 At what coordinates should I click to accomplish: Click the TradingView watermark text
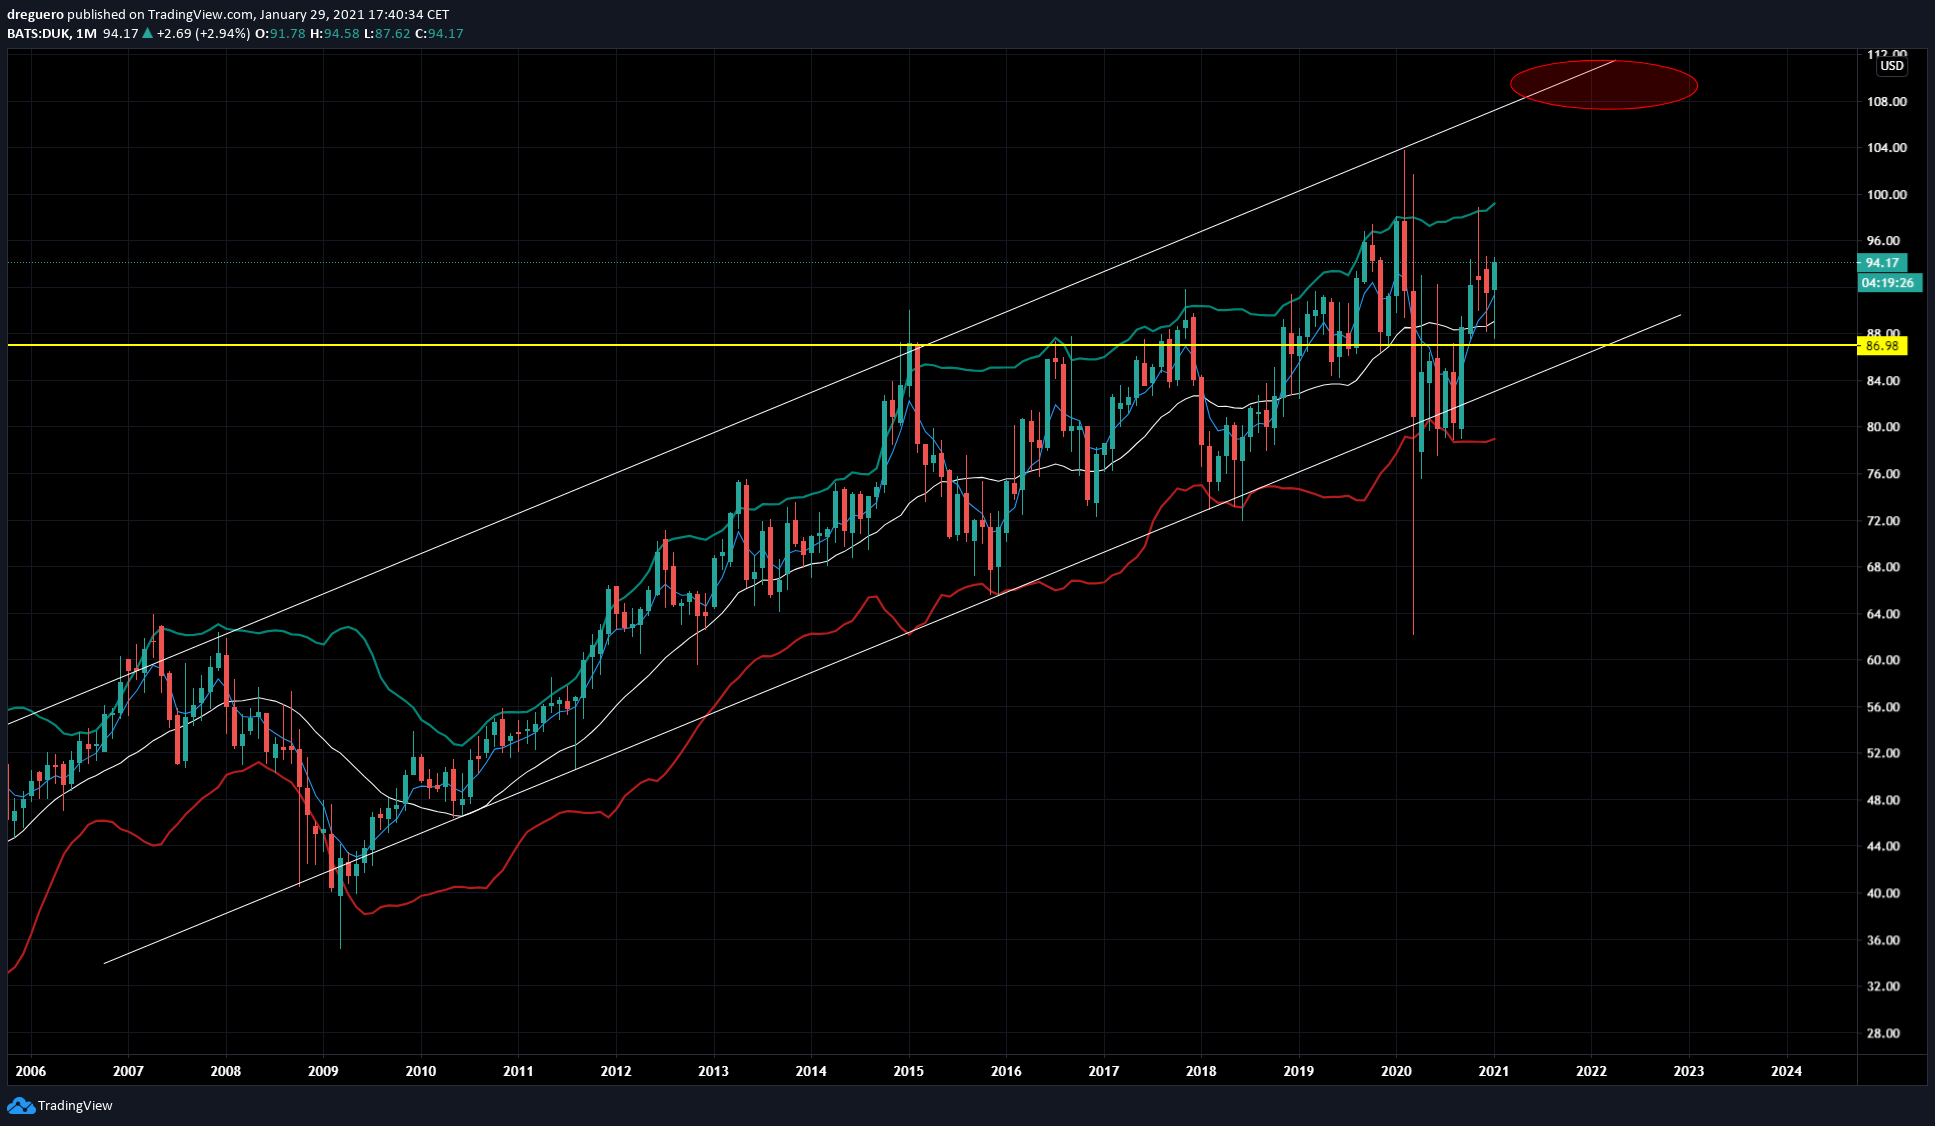(75, 1105)
